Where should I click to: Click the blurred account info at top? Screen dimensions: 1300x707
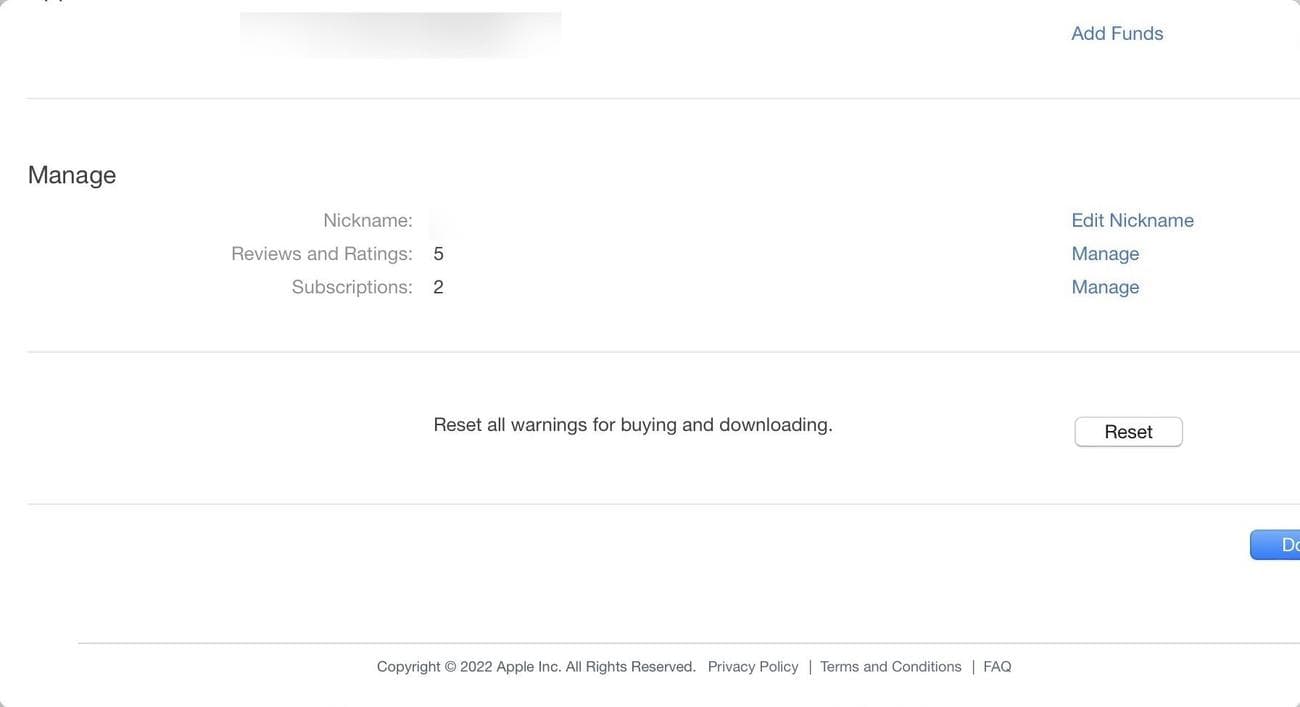click(400, 34)
